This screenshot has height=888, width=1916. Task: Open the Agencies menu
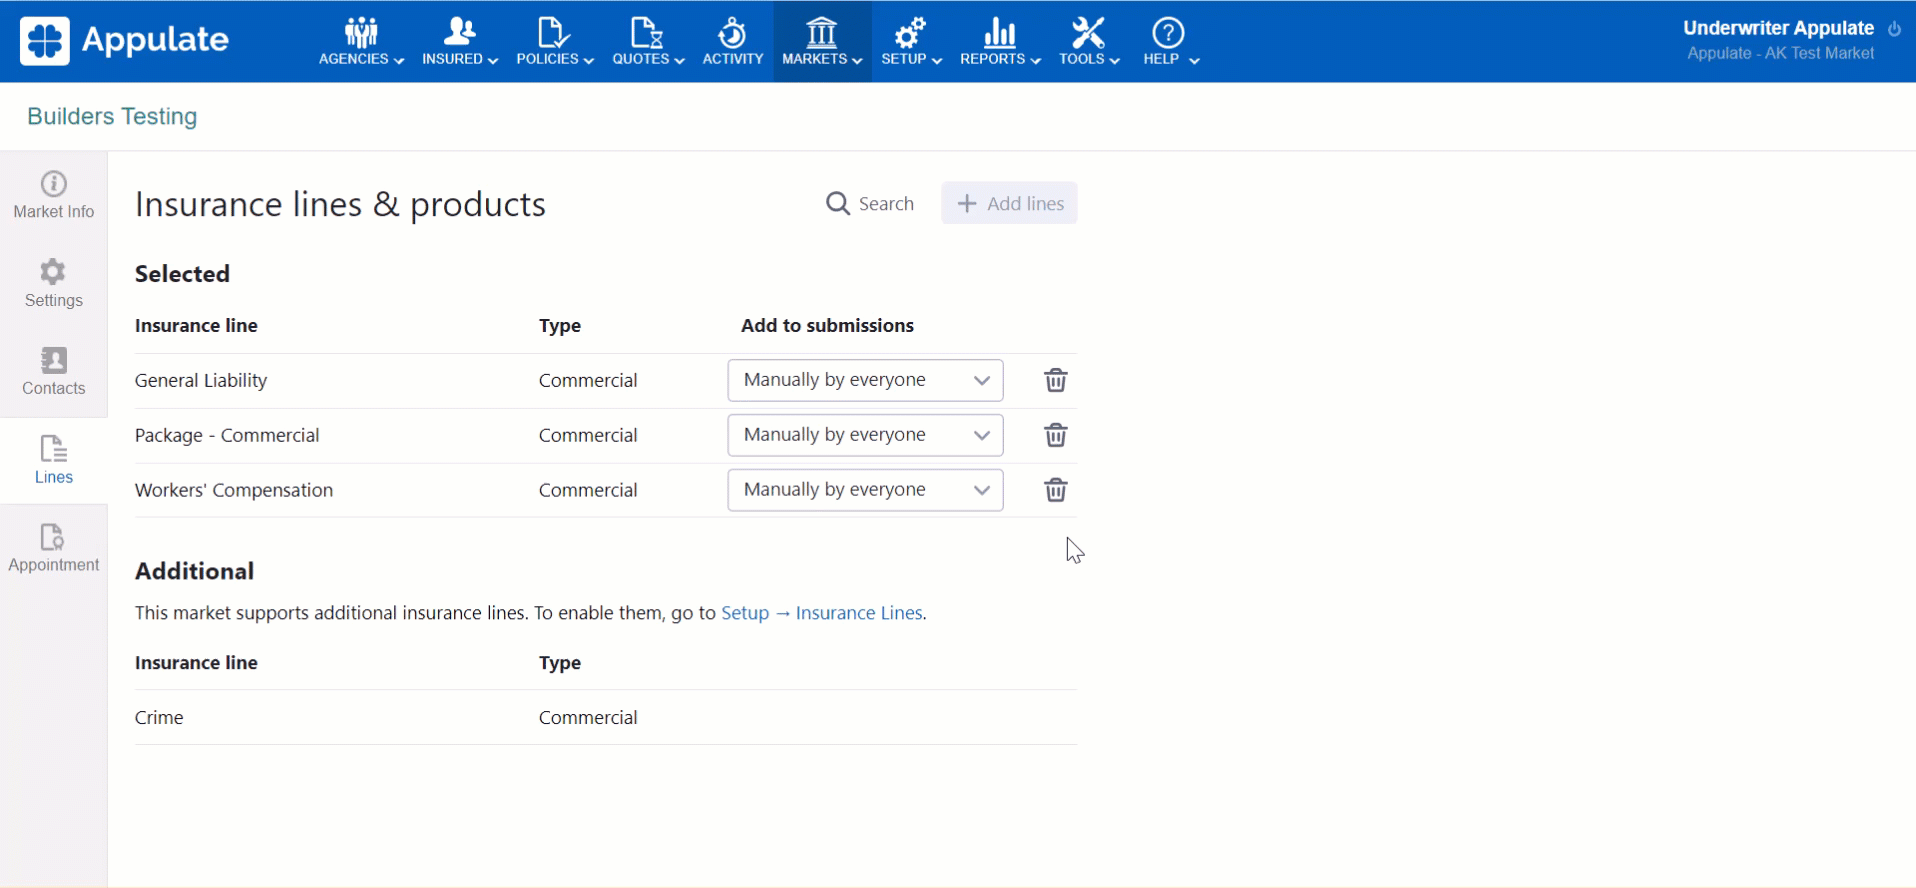[361, 42]
